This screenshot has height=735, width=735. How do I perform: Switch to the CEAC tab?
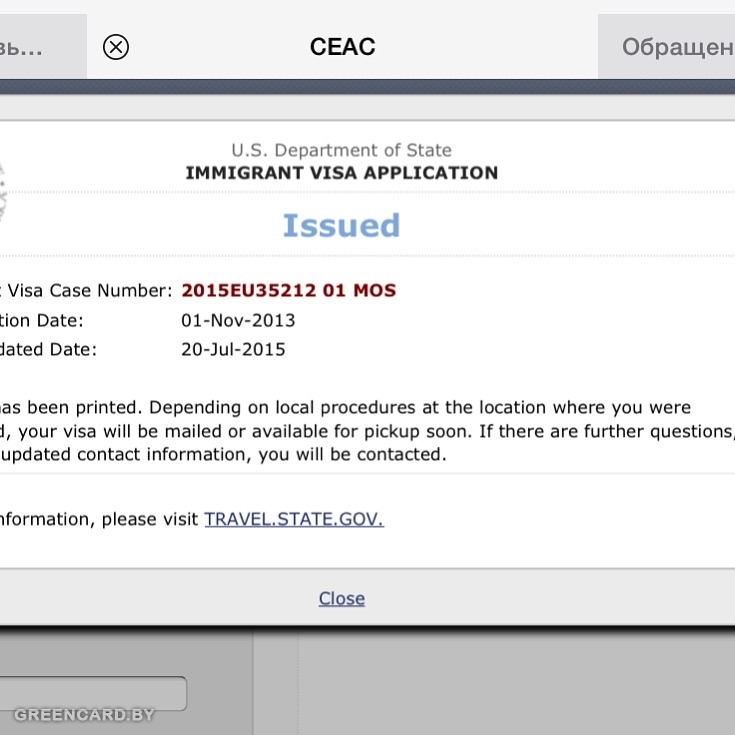click(x=342, y=47)
